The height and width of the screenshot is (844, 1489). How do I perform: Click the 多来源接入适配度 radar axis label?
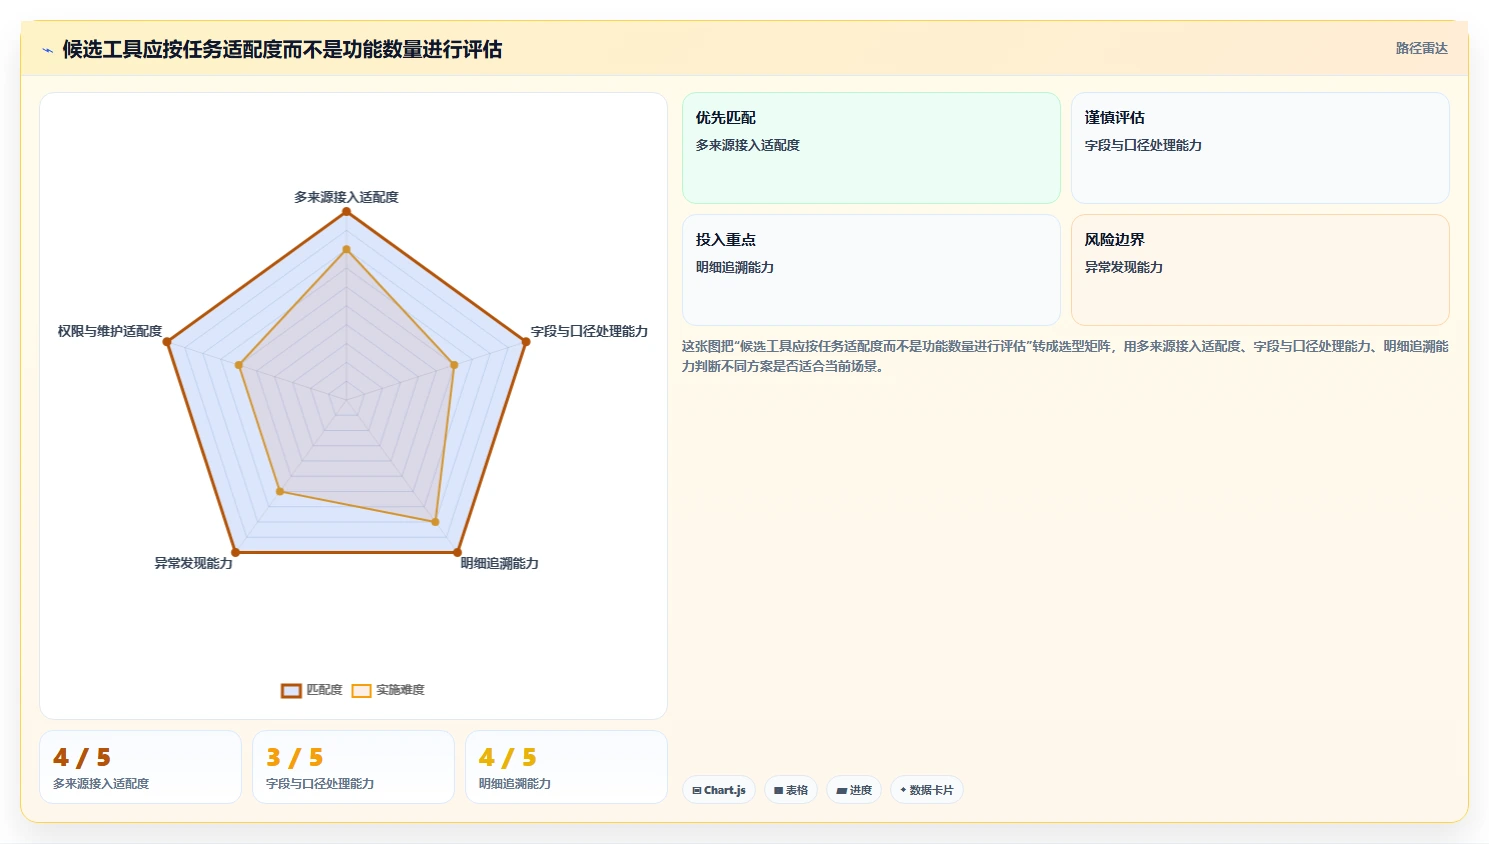[x=346, y=197]
